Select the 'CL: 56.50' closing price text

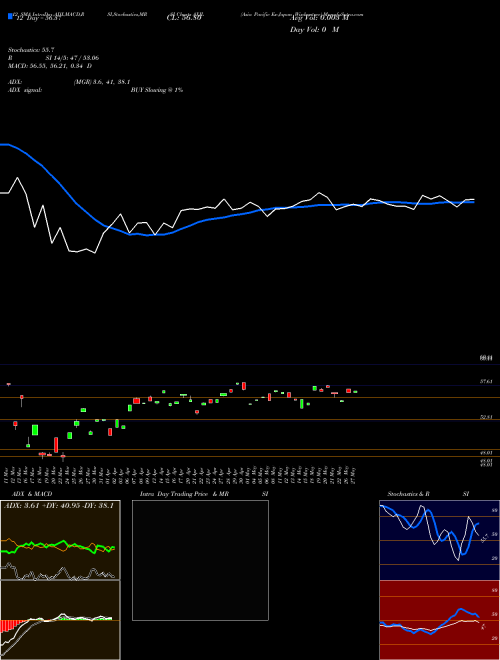point(184,18)
